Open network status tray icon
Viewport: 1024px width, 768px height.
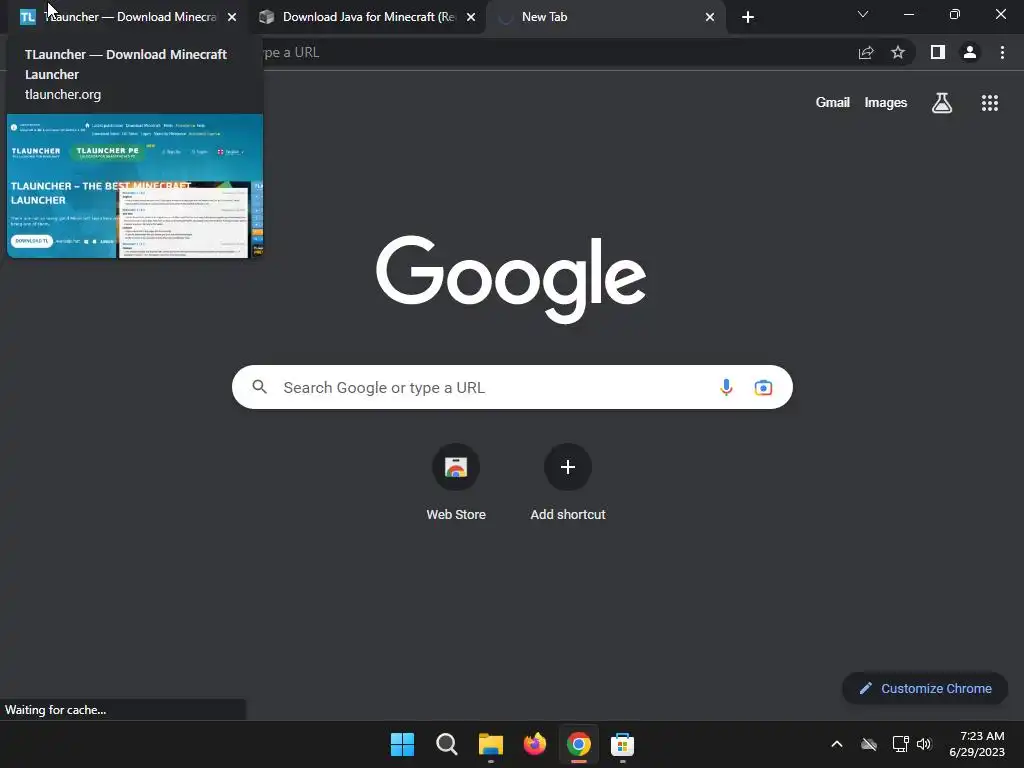click(900, 744)
